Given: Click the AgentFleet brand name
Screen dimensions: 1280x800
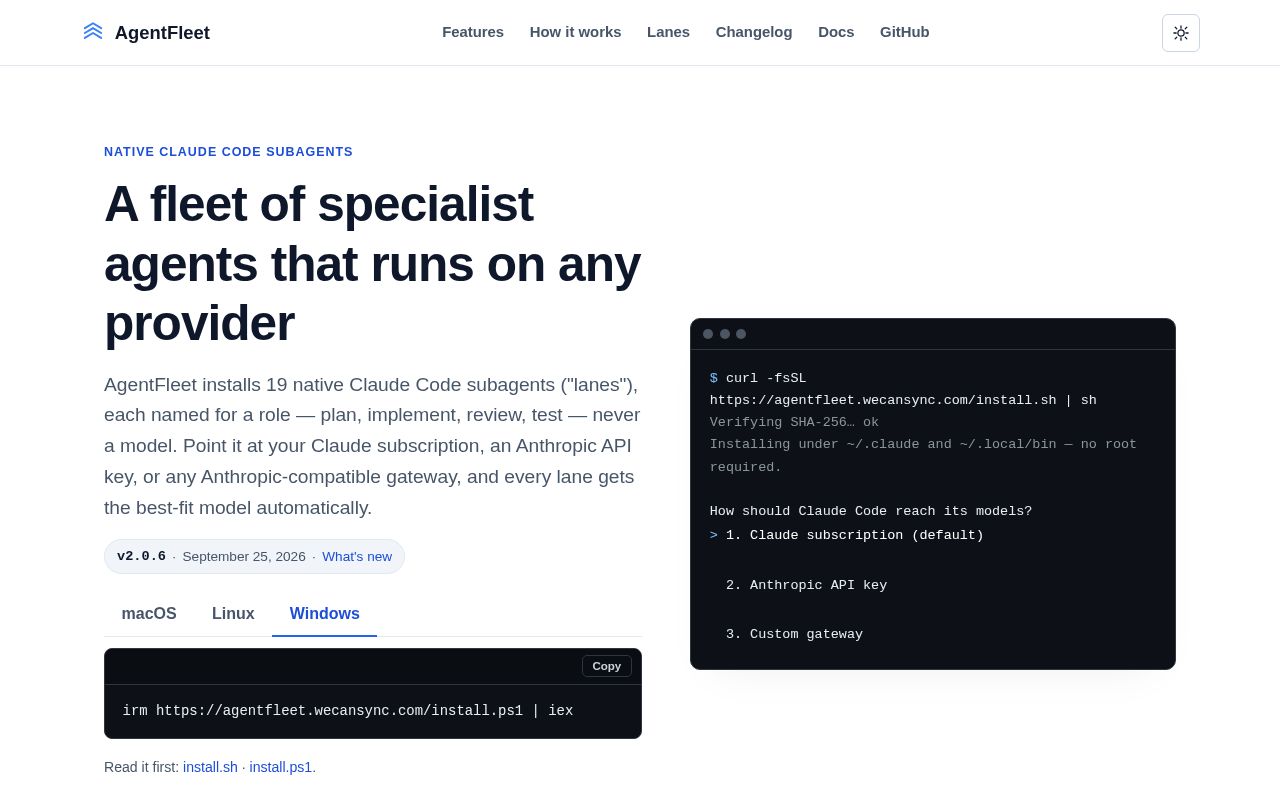Looking at the screenshot, I should coord(162,33).
